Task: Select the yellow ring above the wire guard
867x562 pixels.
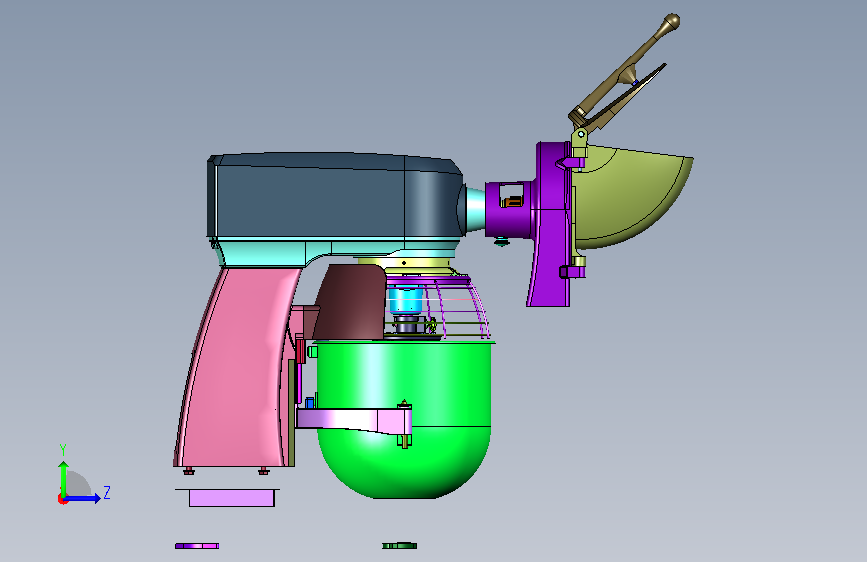Action: (406, 263)
